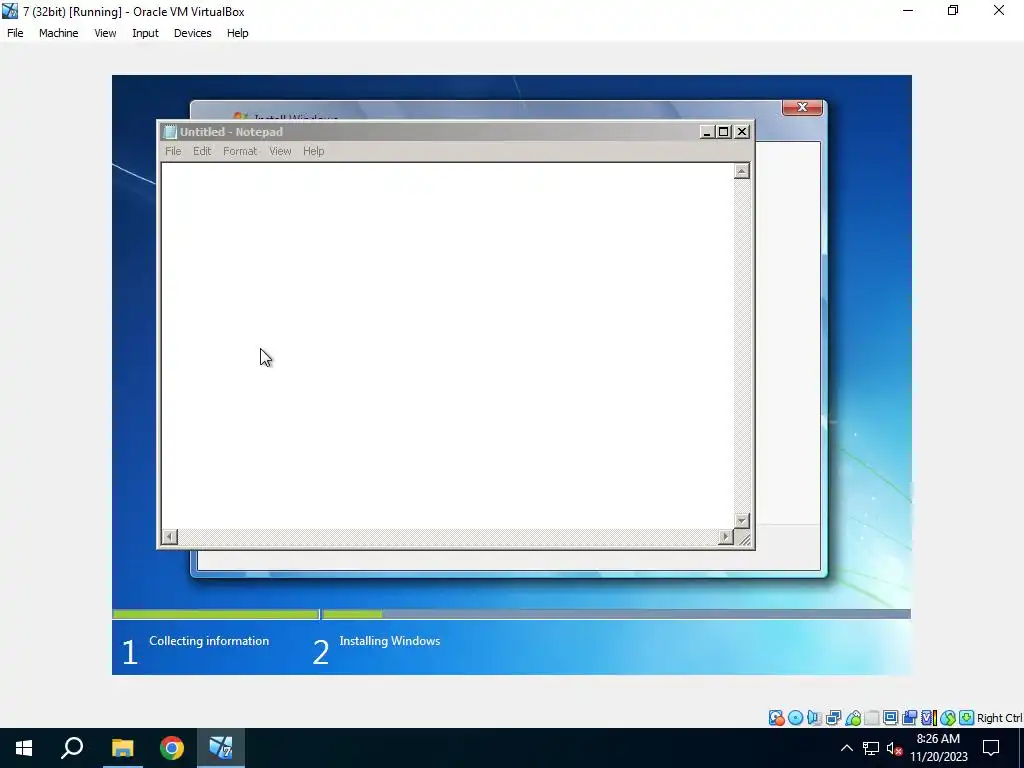Open VirtualBox Devices menu
Screen dimensions: 1024x768
(193, 33)
